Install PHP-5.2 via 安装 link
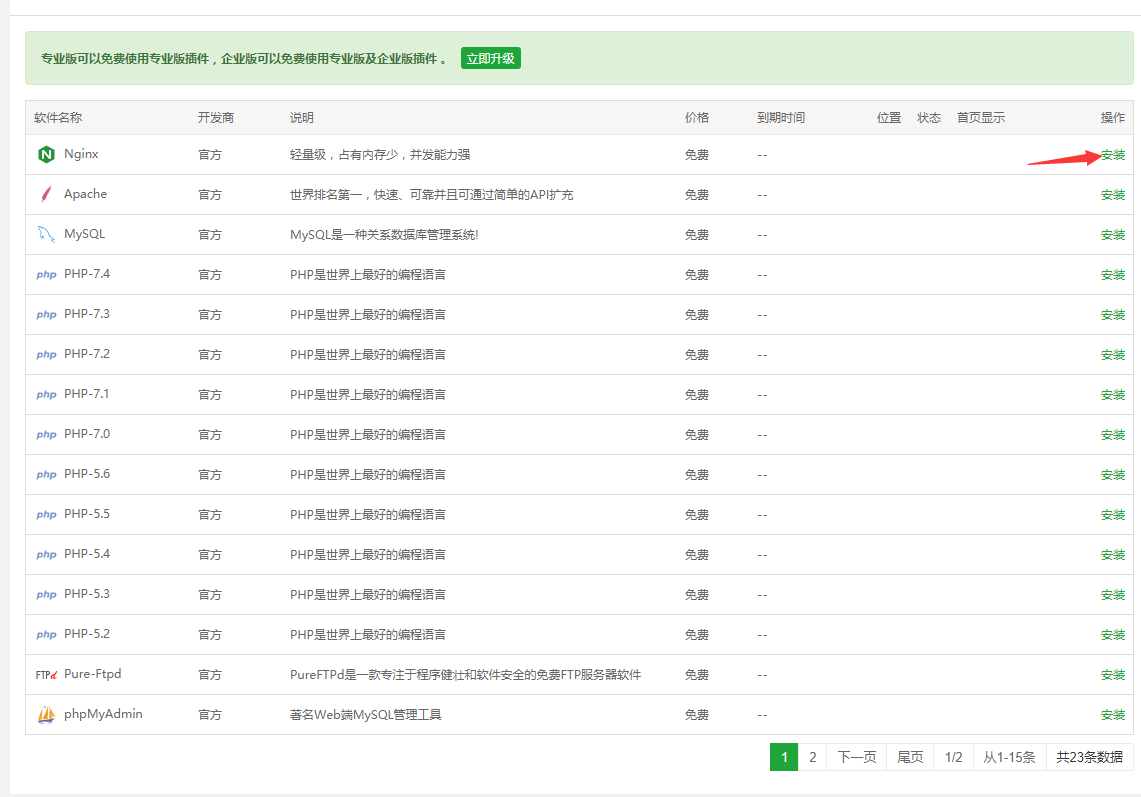The width and height of the screenshot is (1141, 797). 1112,634
